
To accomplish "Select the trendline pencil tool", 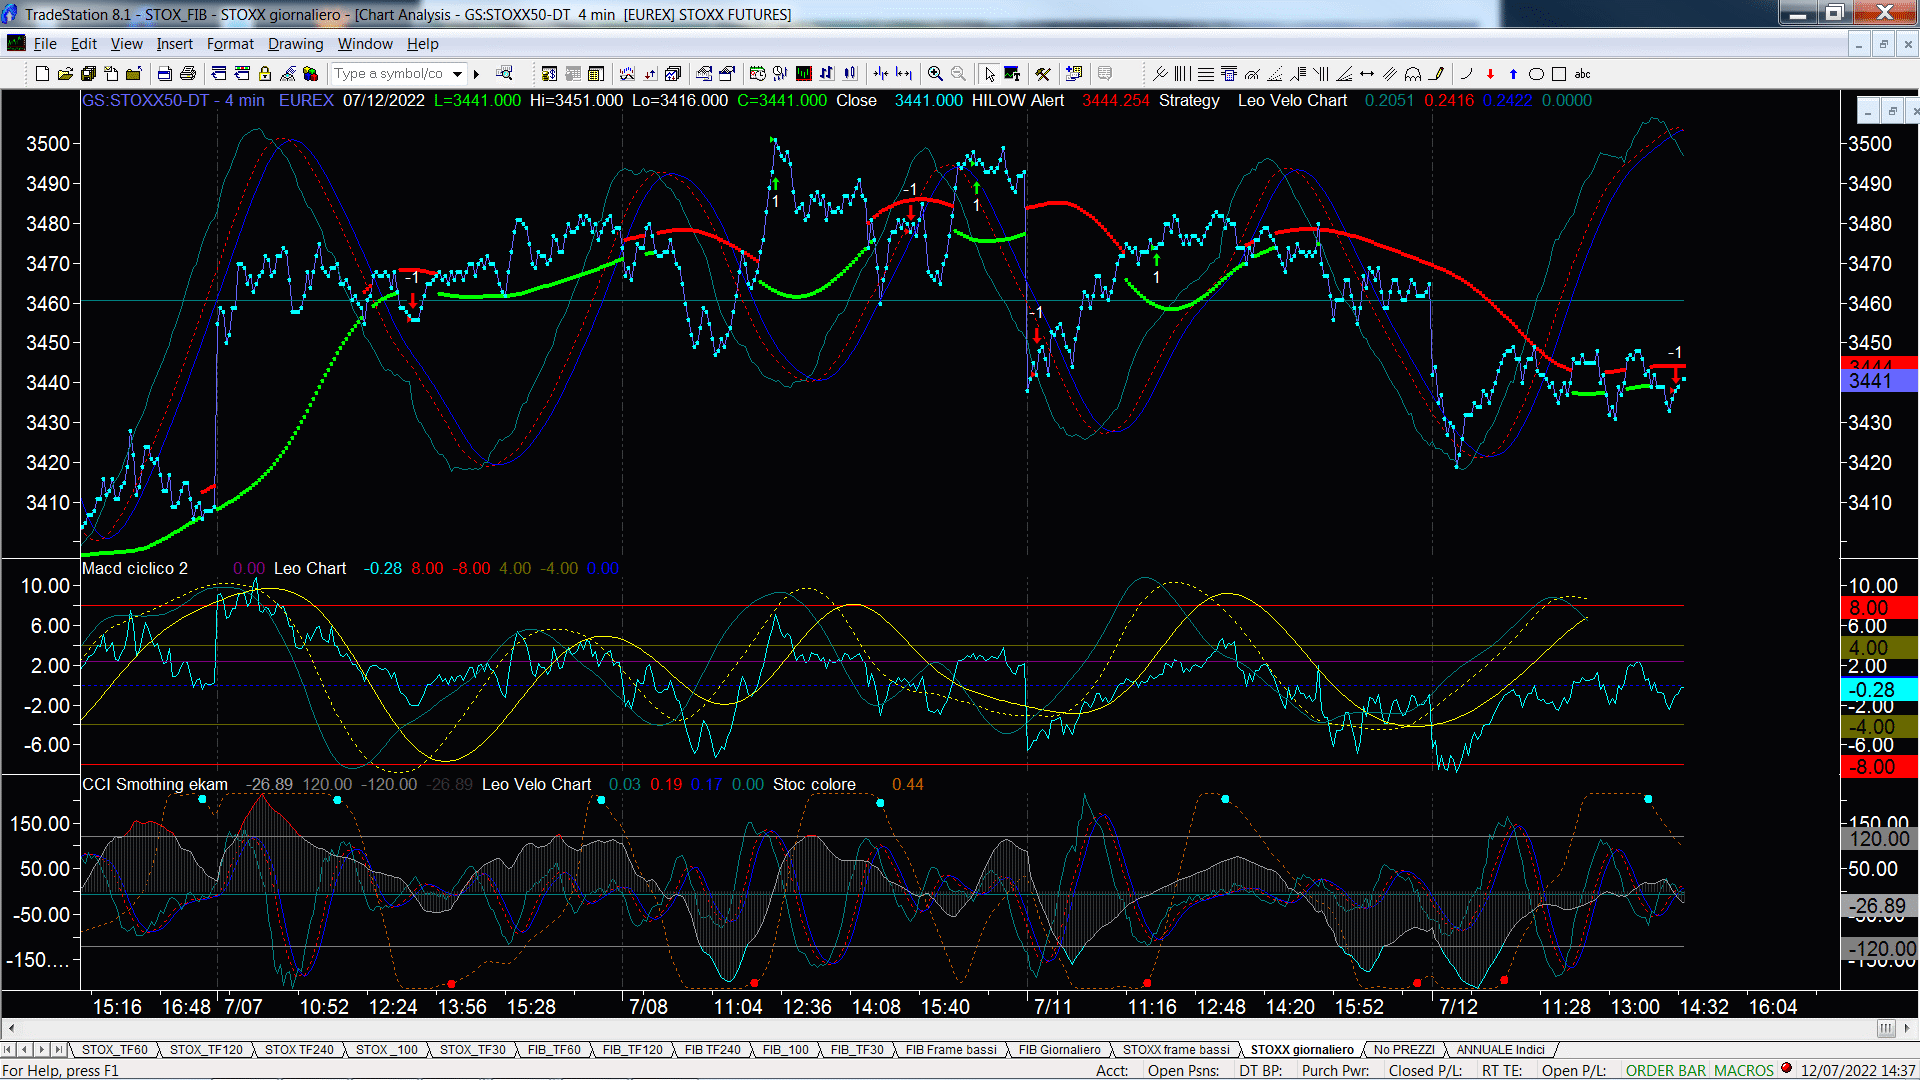I will click(1437, 74).
